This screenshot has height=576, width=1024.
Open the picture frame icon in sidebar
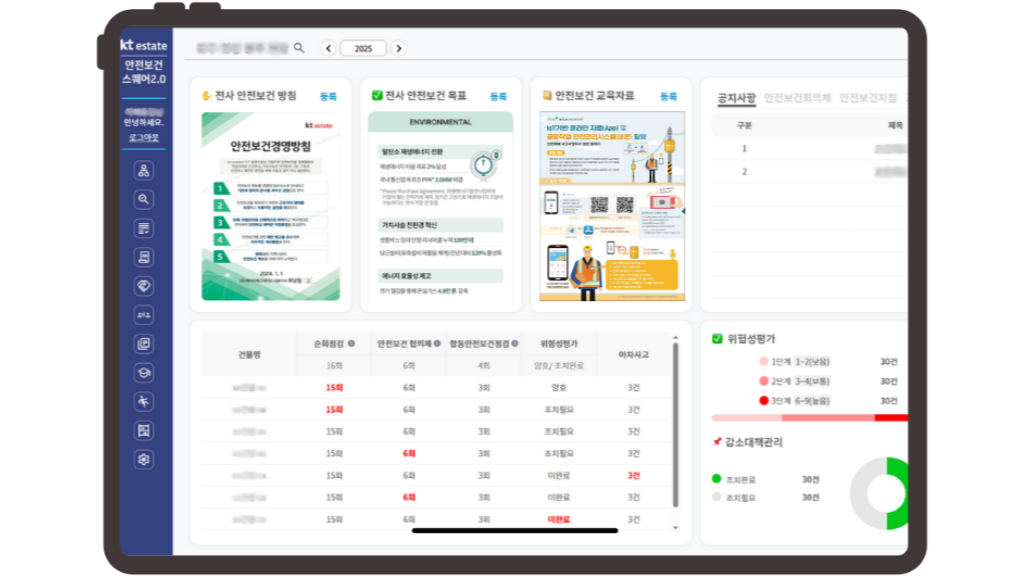[144, 430]
